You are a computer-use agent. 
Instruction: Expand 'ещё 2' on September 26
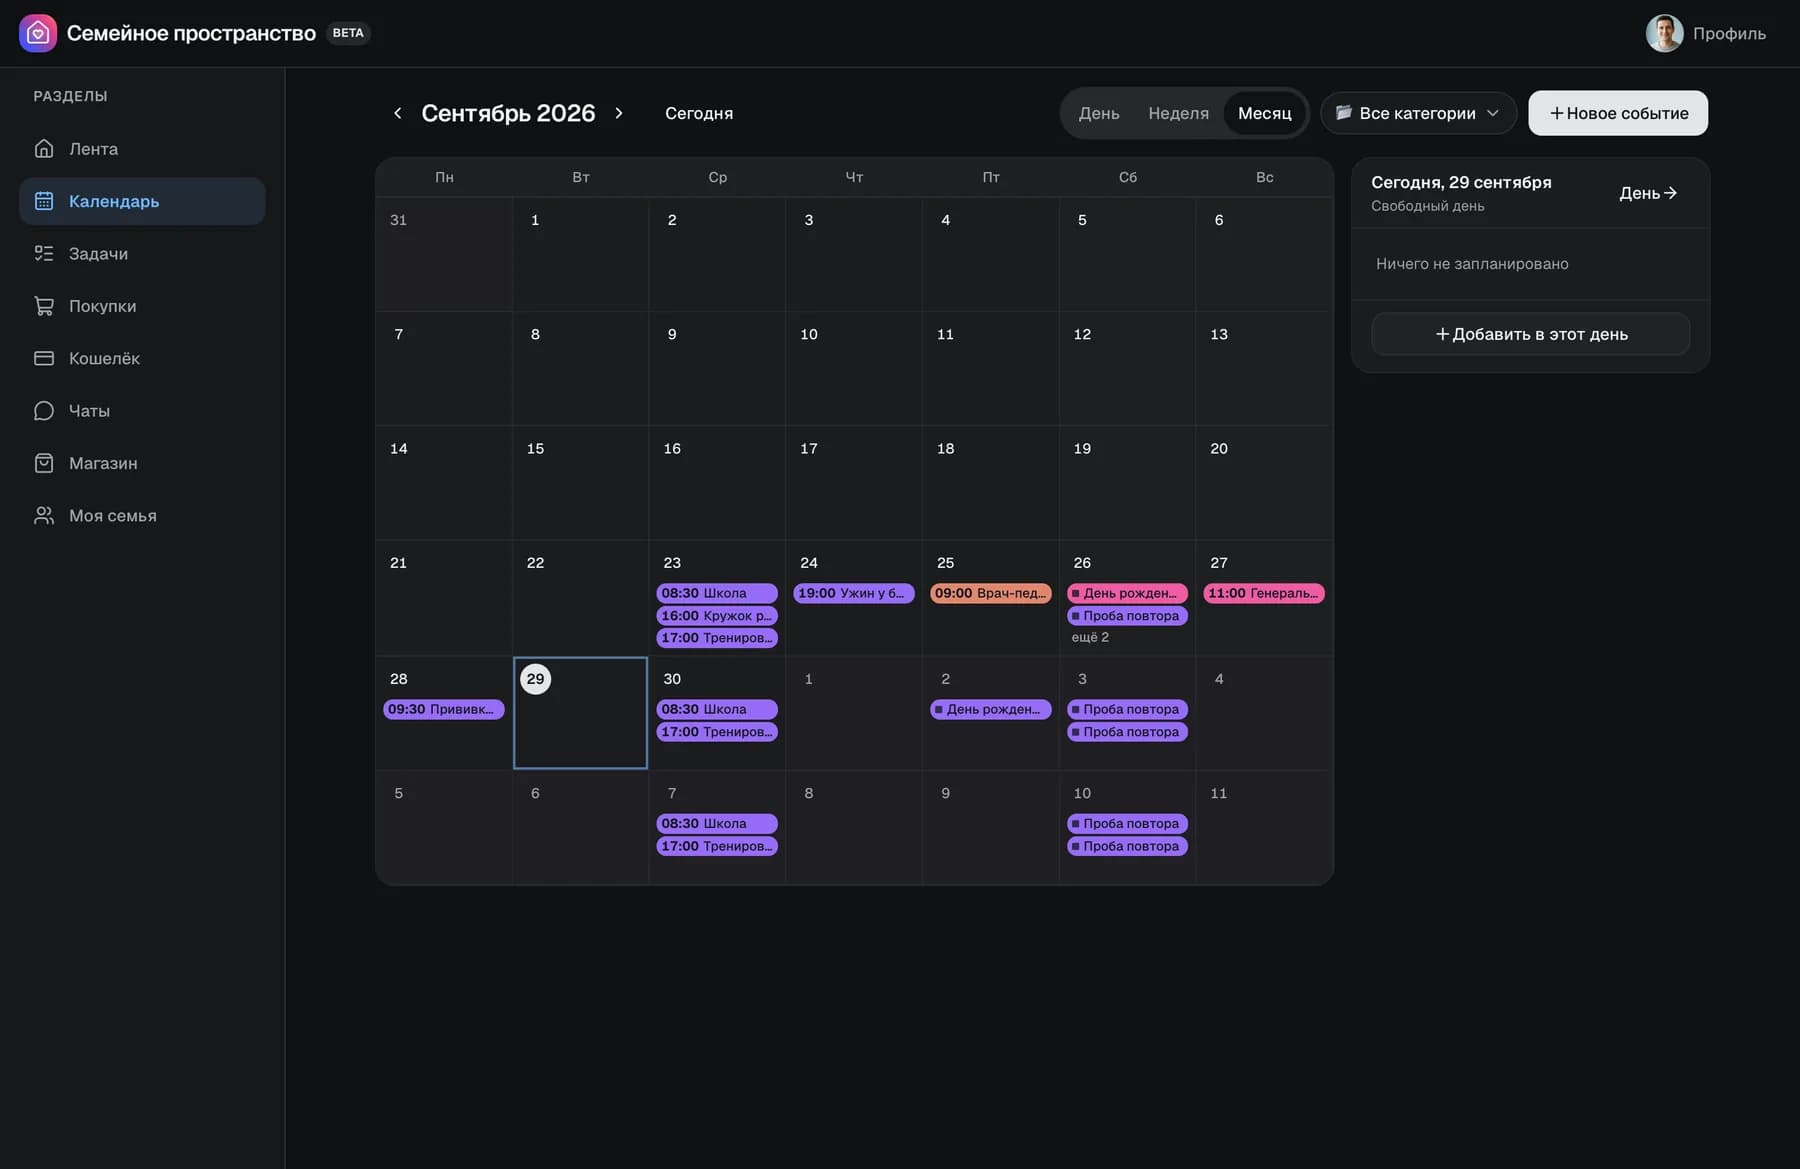pos(1090,637)
